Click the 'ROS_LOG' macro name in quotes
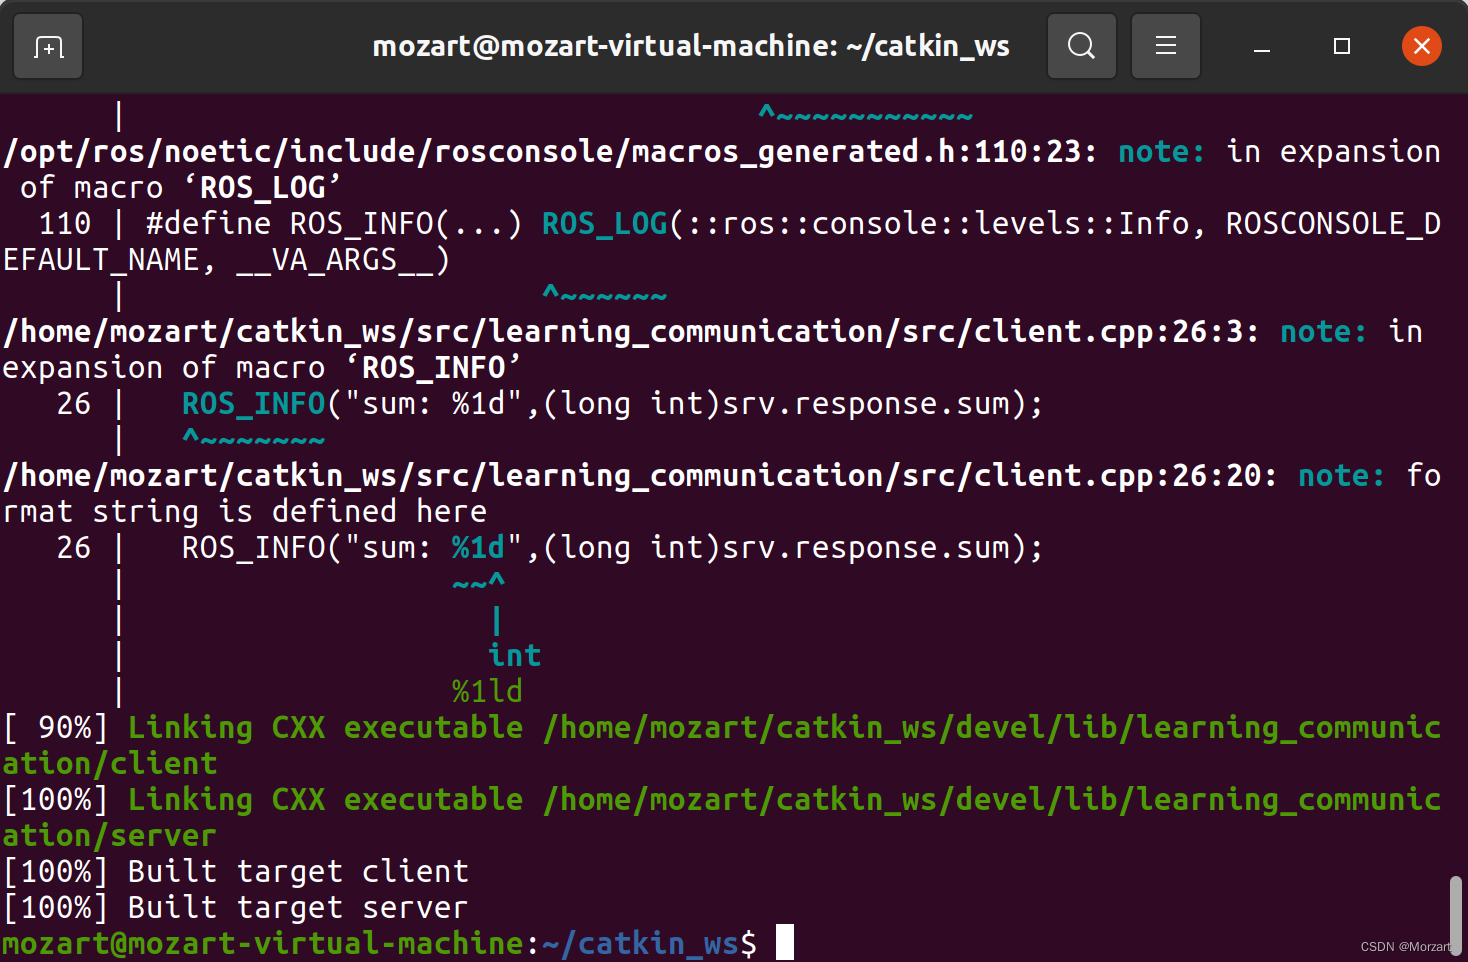The width and height of the screenshot is (1468, 962). point(263,188)
